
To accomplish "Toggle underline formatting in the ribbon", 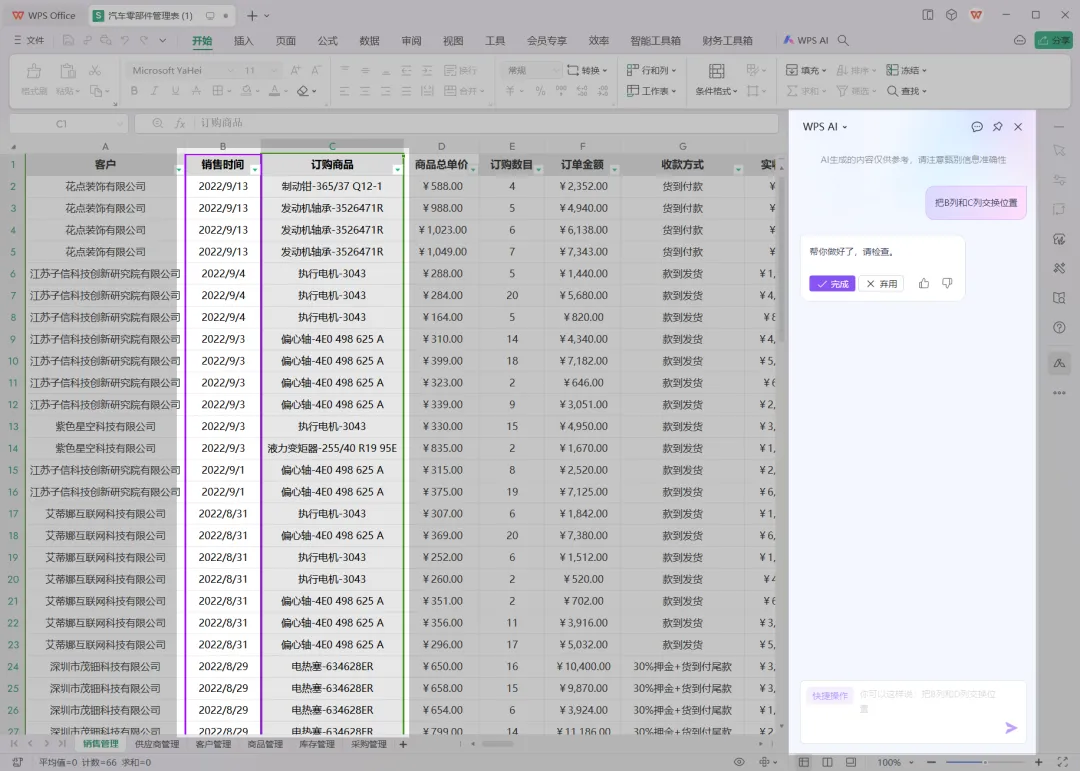I will pyautogui.click(x=174, y=90).
